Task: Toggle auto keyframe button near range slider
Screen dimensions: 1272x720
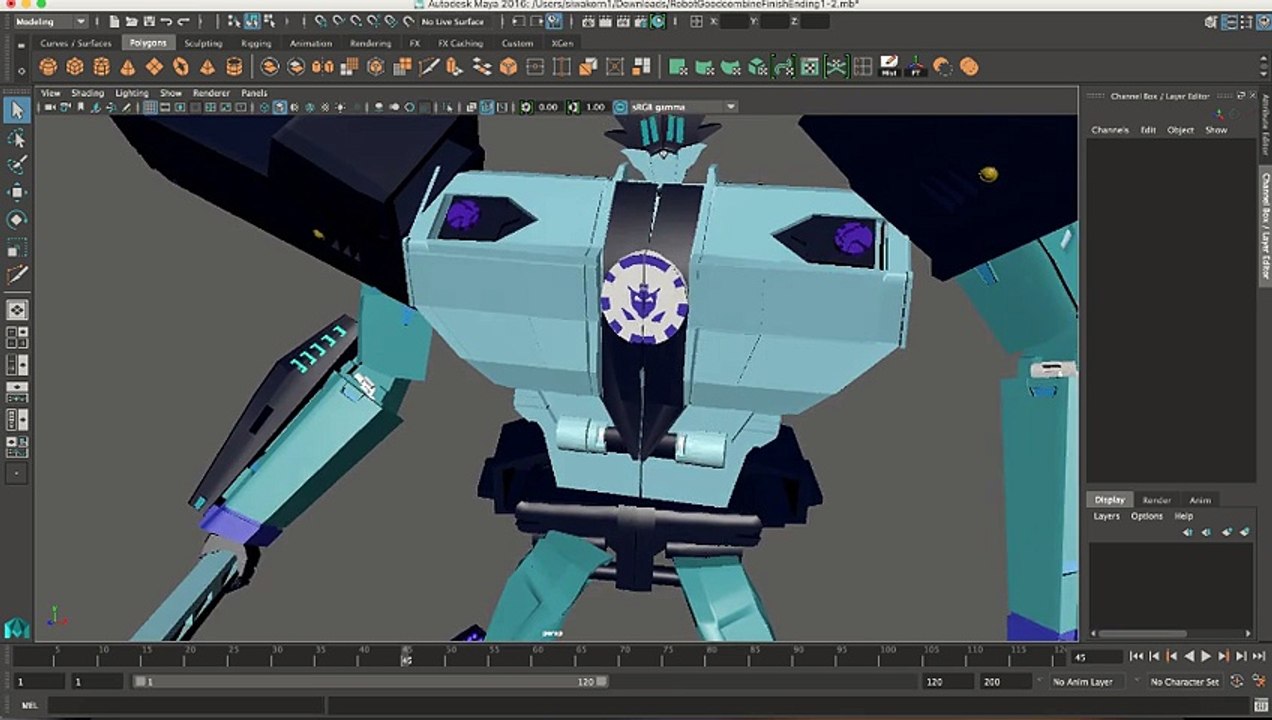Action: coord(1238,681)
